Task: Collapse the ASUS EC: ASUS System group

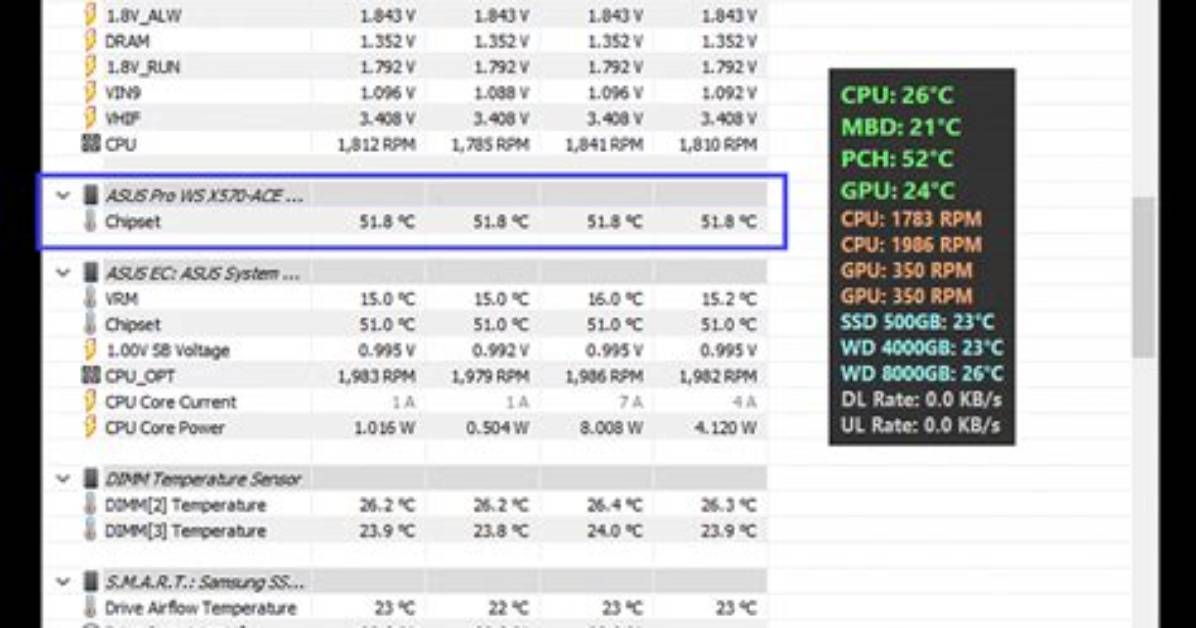Action: [x=63, y=272]
